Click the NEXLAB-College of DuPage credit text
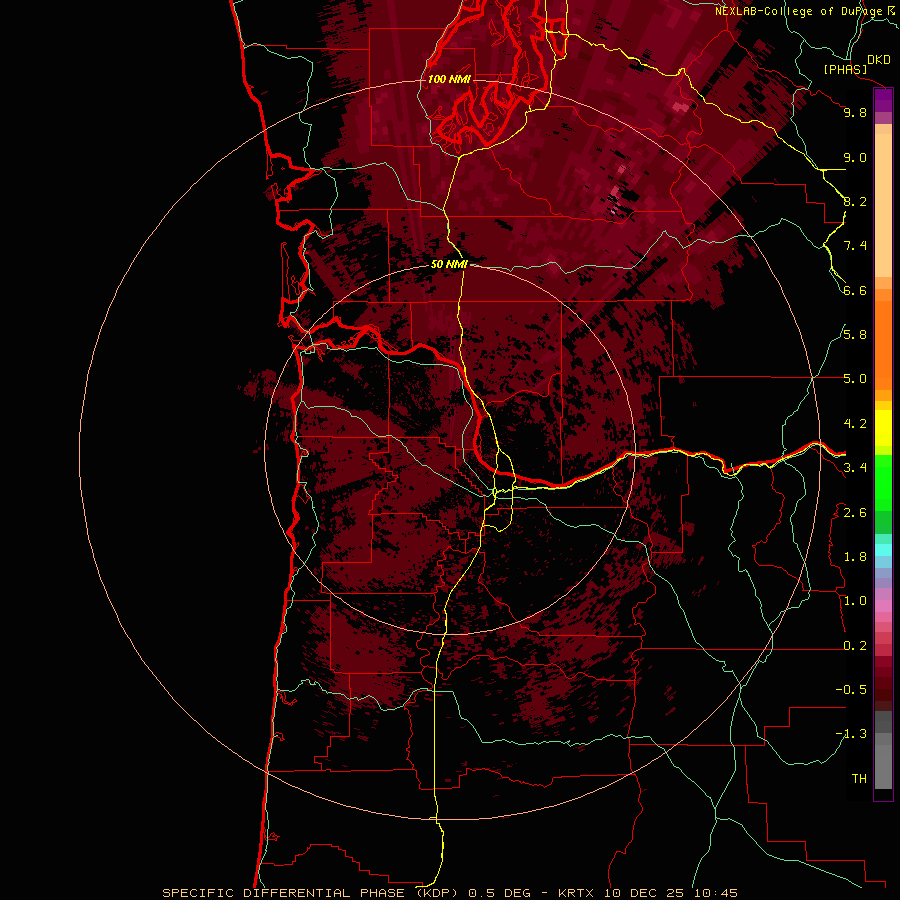900x900 pixels. click(798, 11)
